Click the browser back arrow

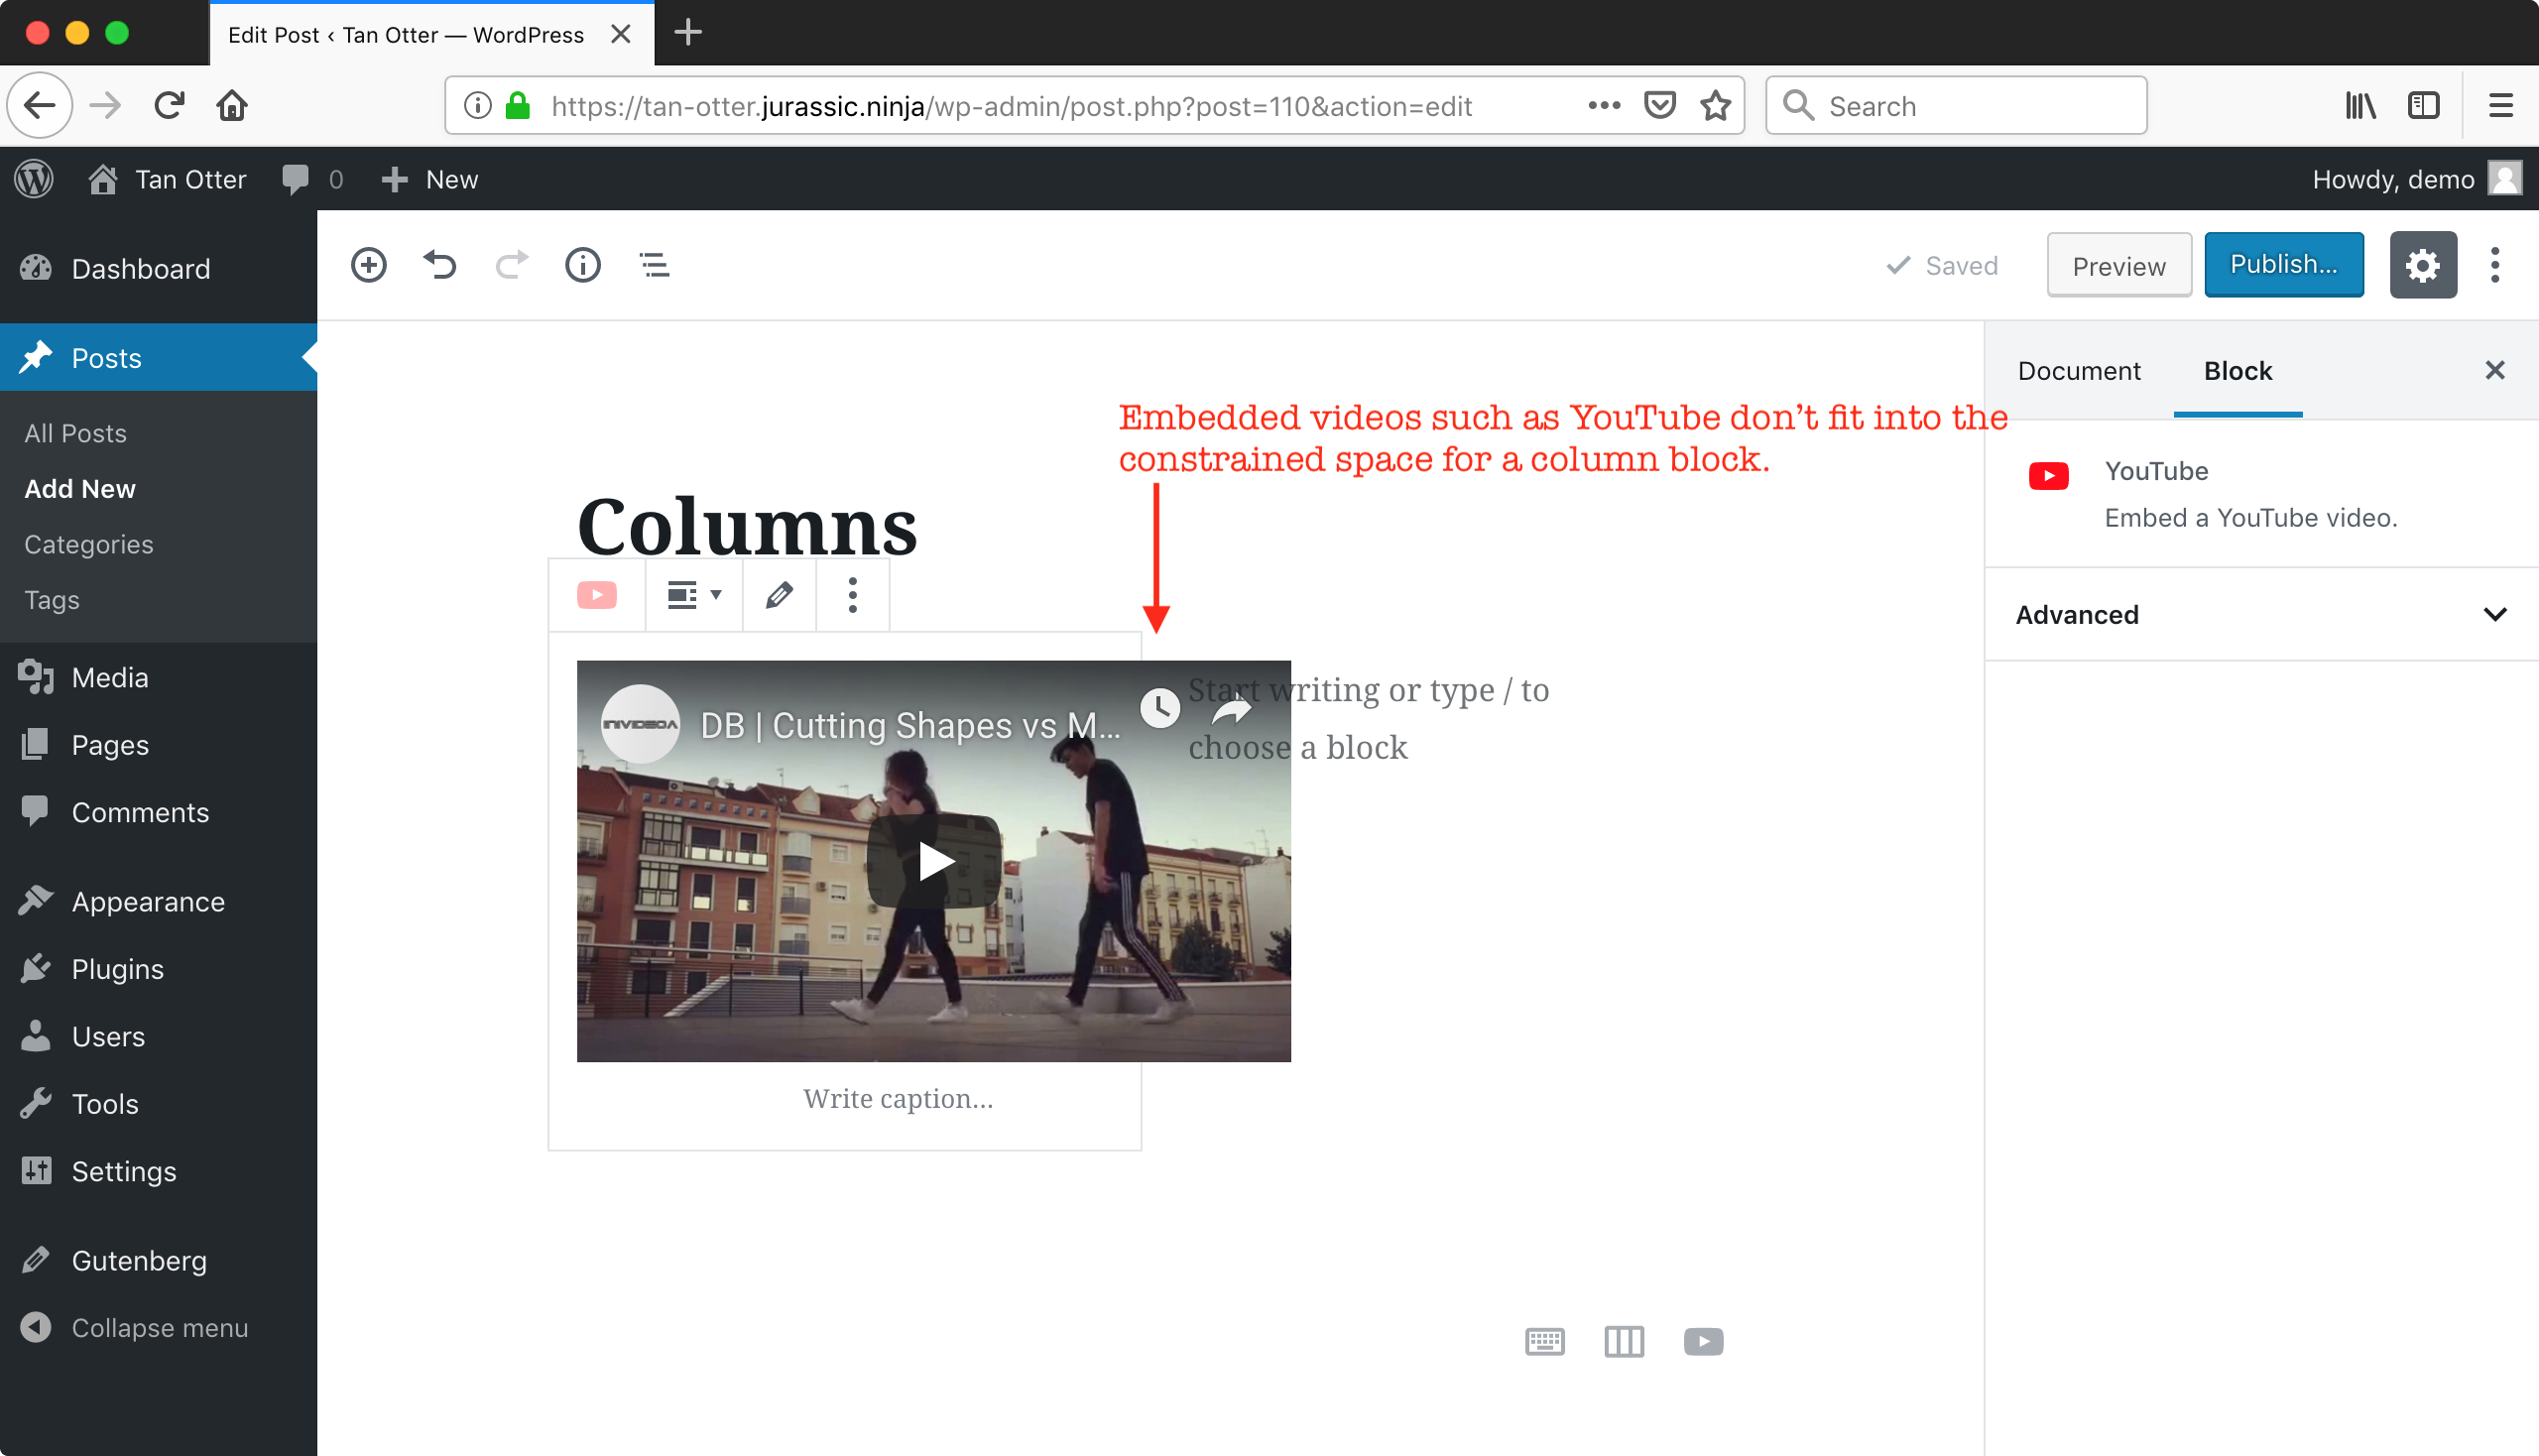click(x=40, y=105)
